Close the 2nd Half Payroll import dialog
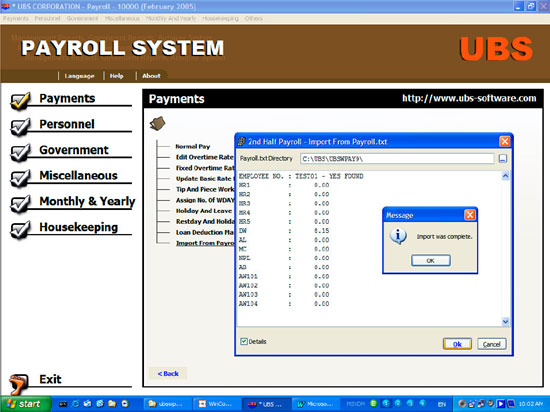 [x=504, y=141]
